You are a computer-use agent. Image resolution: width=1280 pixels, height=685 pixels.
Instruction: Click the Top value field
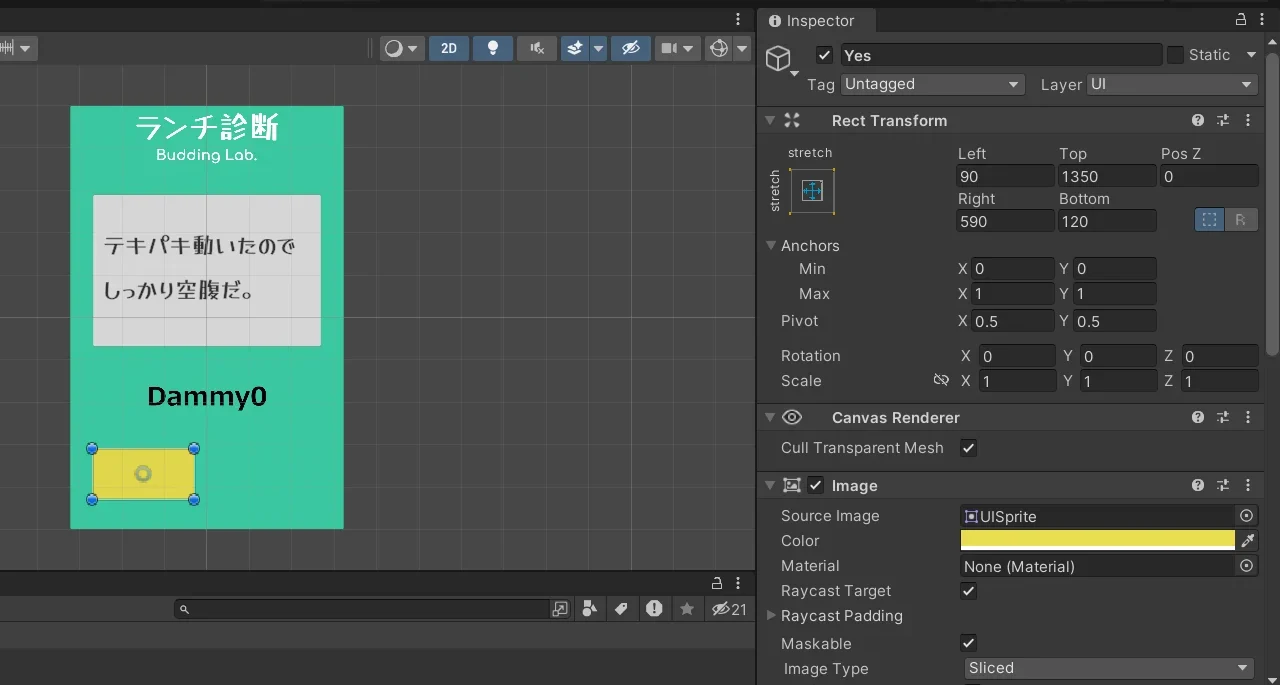(1107, 176)
